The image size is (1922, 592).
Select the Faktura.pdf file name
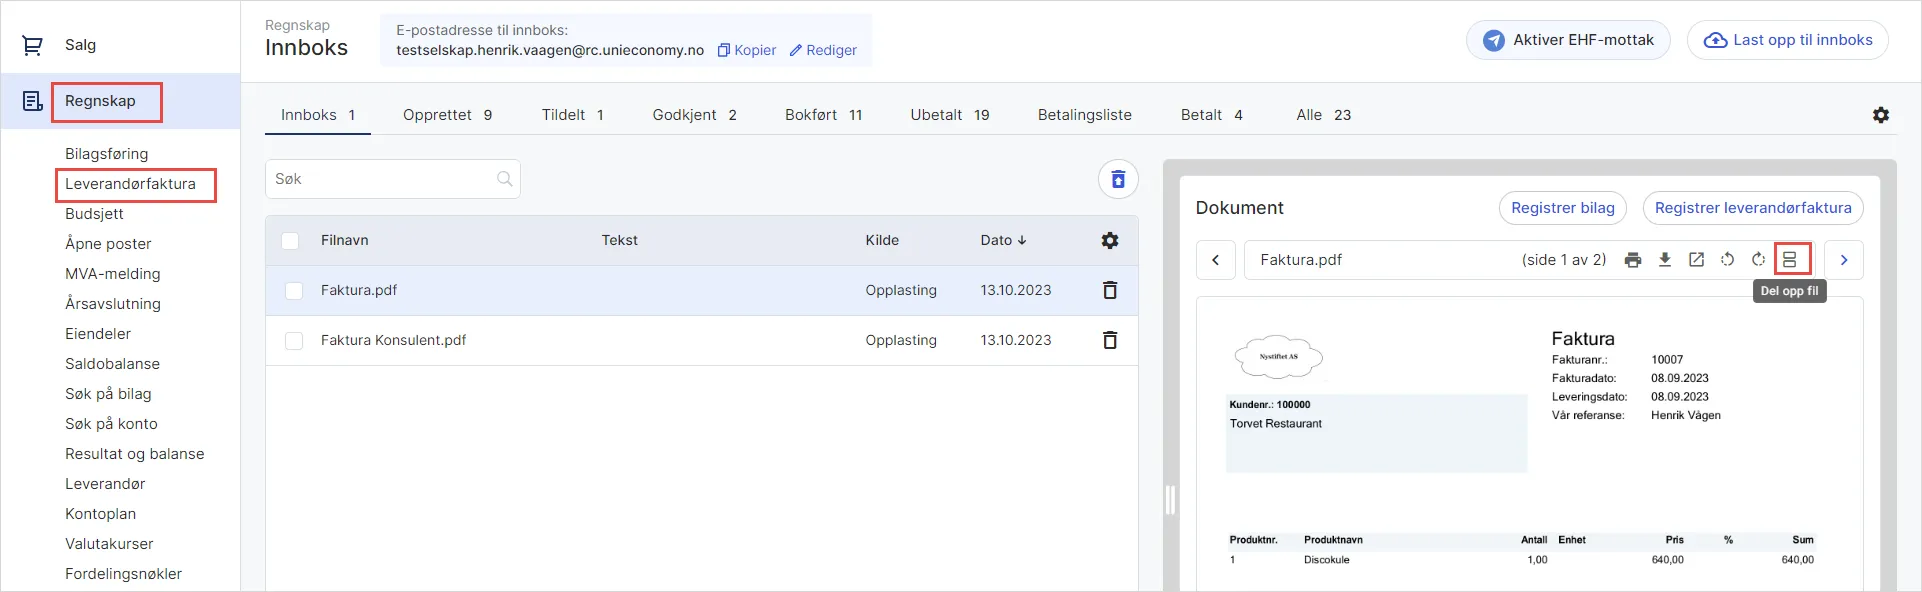pyautogui.click(x=359, y=290)
